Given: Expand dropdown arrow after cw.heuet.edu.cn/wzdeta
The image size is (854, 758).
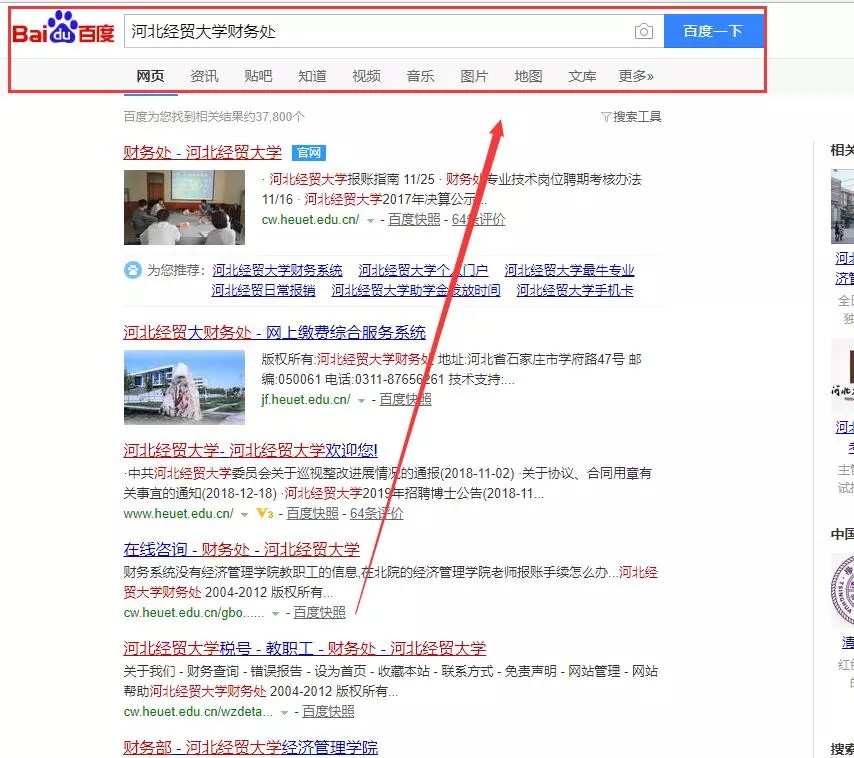Looking at the screenshot, I should [284, 713].
